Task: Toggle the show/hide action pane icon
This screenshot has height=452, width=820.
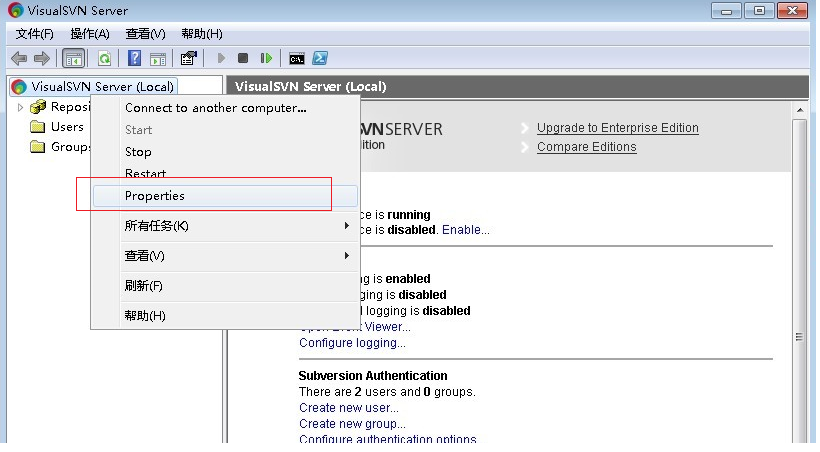Action: 158,59
